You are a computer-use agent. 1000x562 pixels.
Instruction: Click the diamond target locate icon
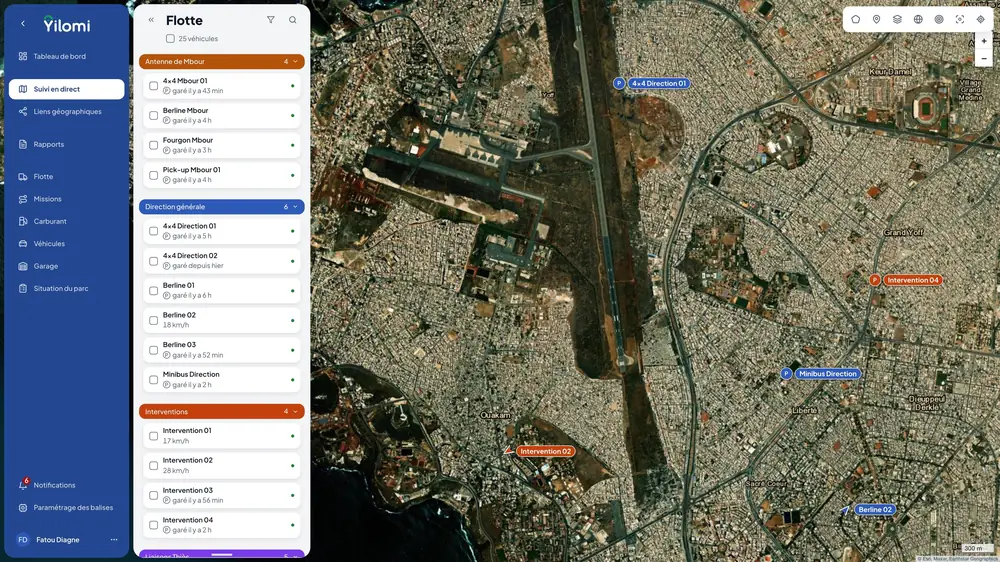tap(980, 20)
